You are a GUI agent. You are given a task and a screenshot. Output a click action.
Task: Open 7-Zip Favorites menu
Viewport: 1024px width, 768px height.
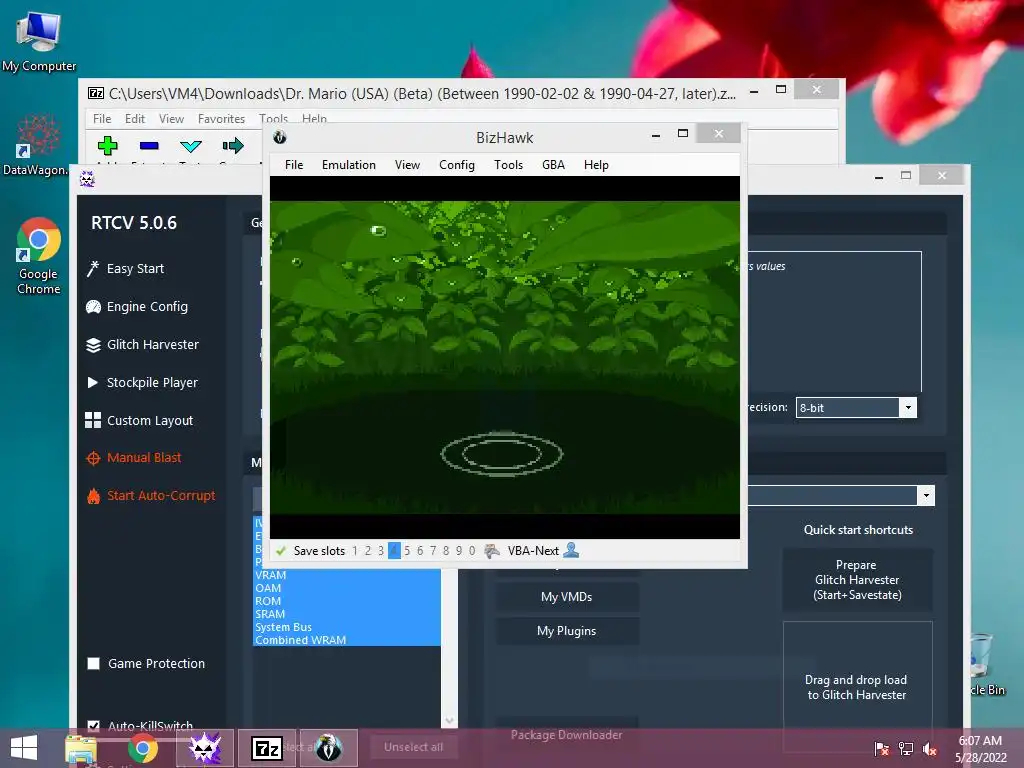[221, 119]
